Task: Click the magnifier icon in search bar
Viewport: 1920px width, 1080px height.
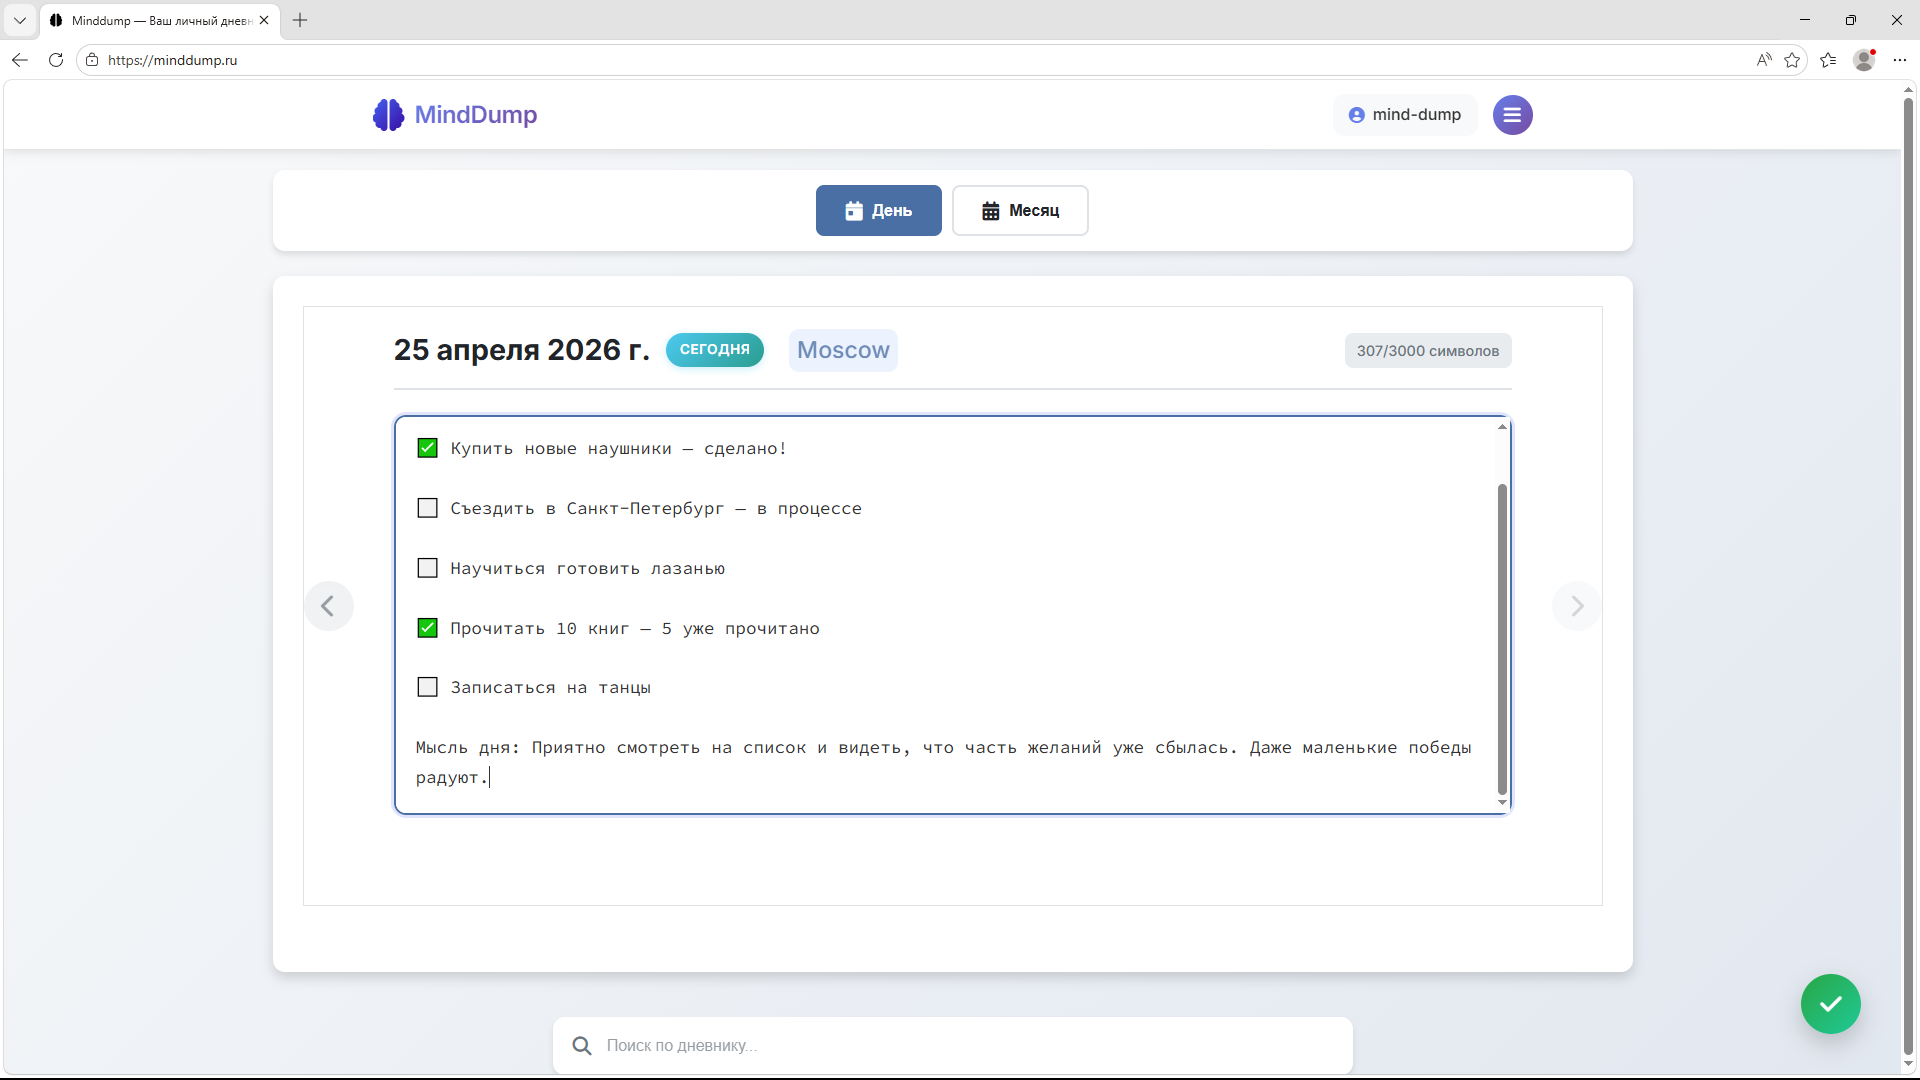Action: click(x=581, y=1045)
